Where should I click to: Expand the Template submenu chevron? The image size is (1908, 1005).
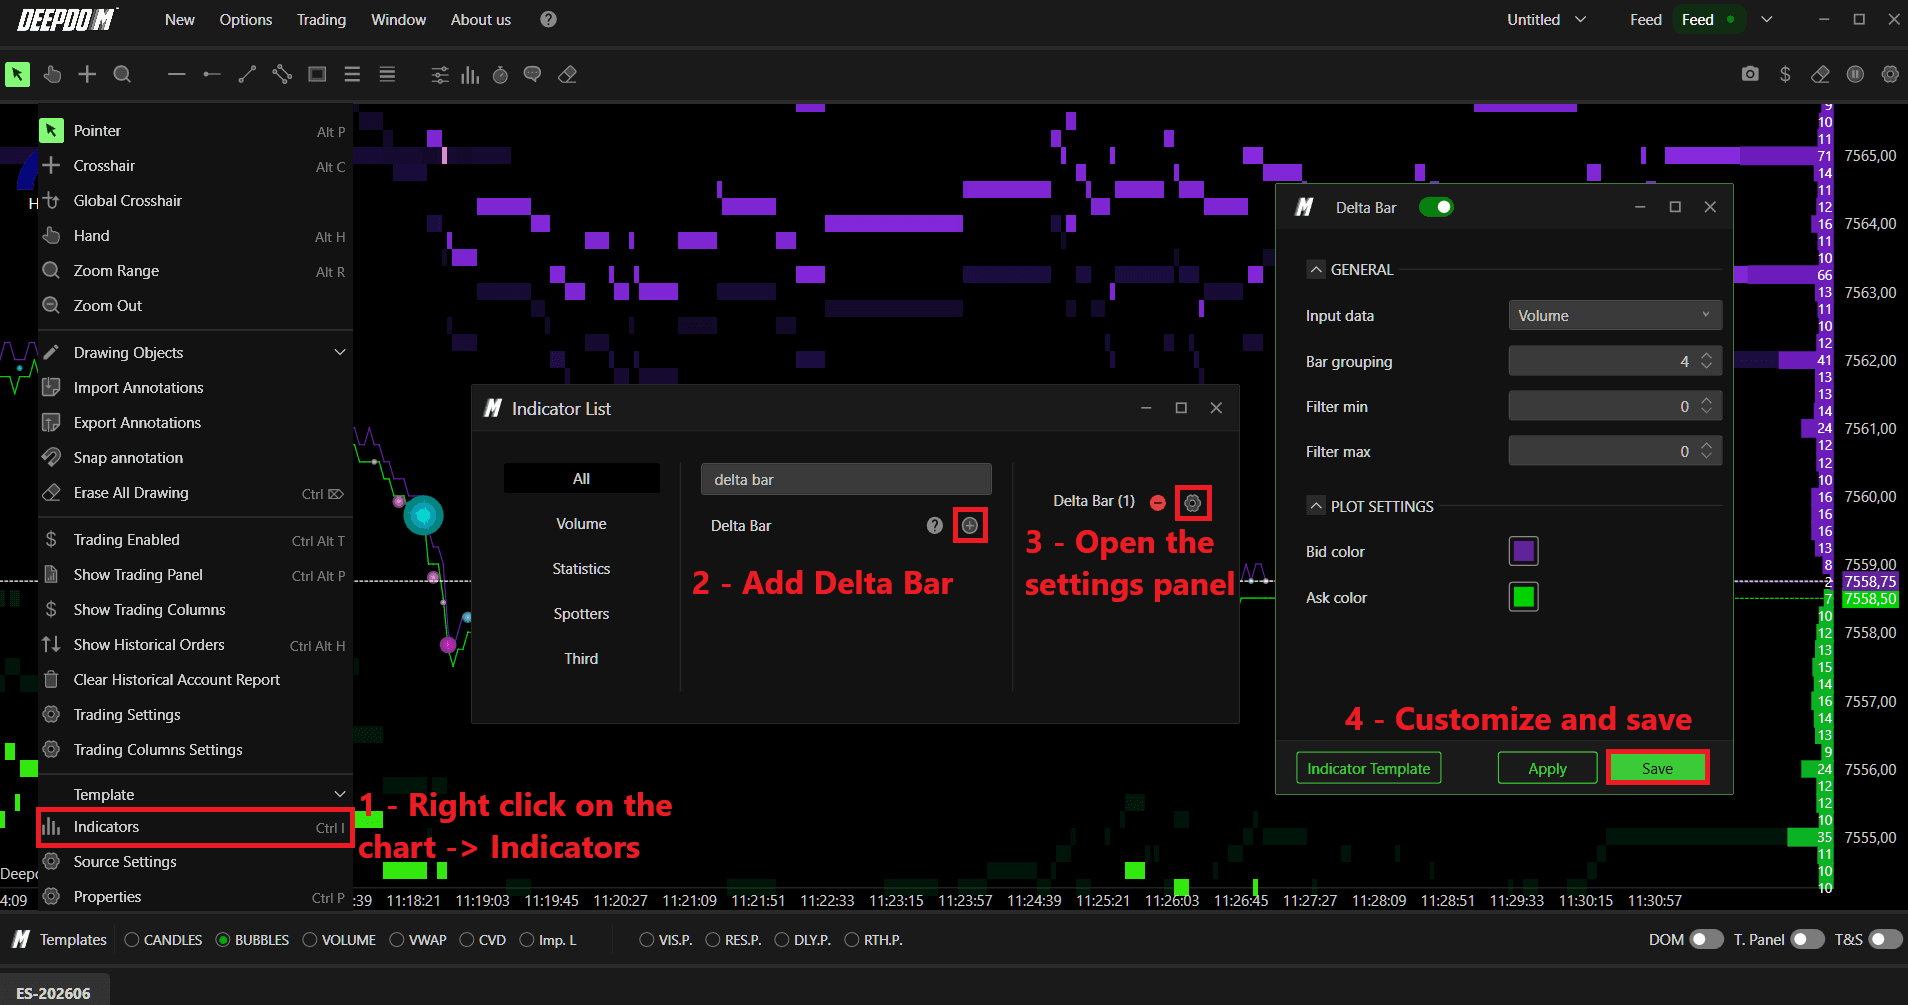pos(340,794)
